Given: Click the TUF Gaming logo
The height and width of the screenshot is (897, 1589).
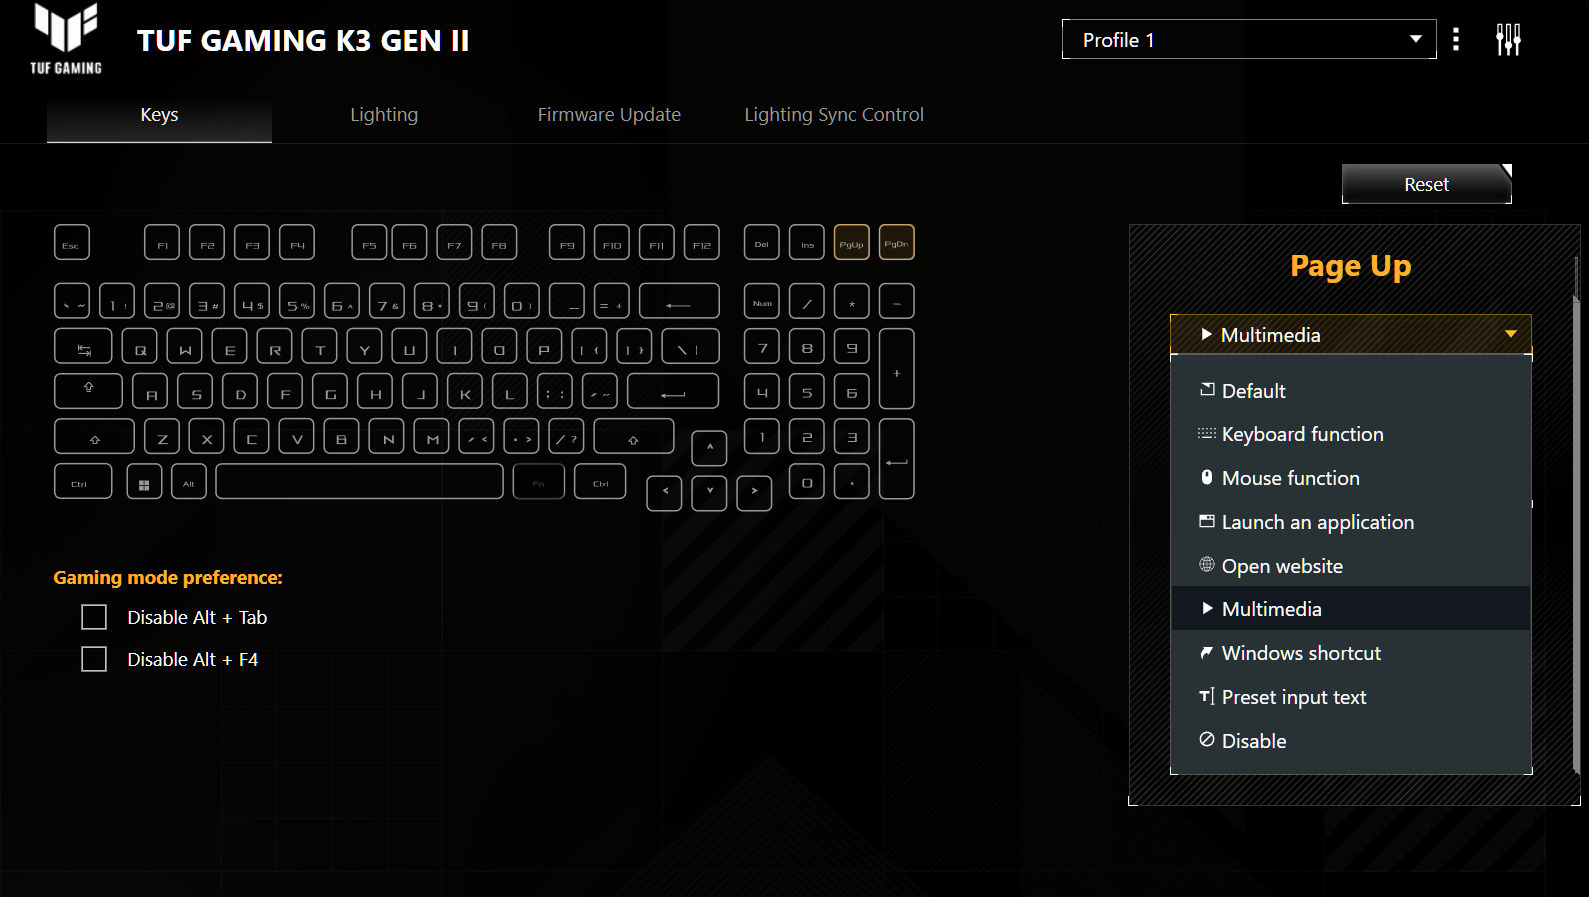Looking at the screenshot, I should [66, 39].
